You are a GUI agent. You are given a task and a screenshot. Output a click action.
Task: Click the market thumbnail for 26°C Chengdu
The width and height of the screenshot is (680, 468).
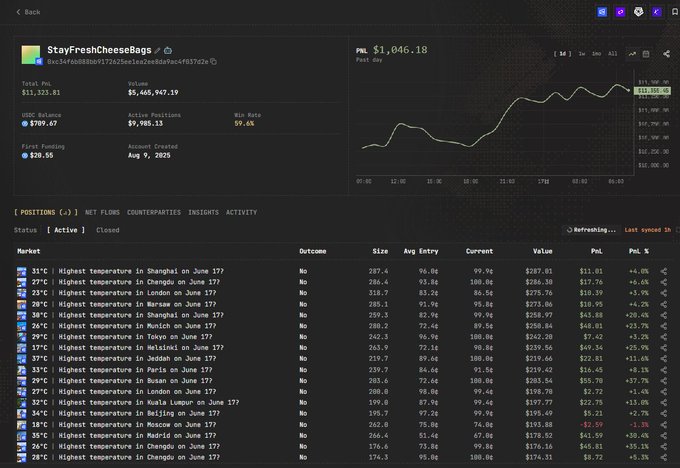[x=22, y=446]
